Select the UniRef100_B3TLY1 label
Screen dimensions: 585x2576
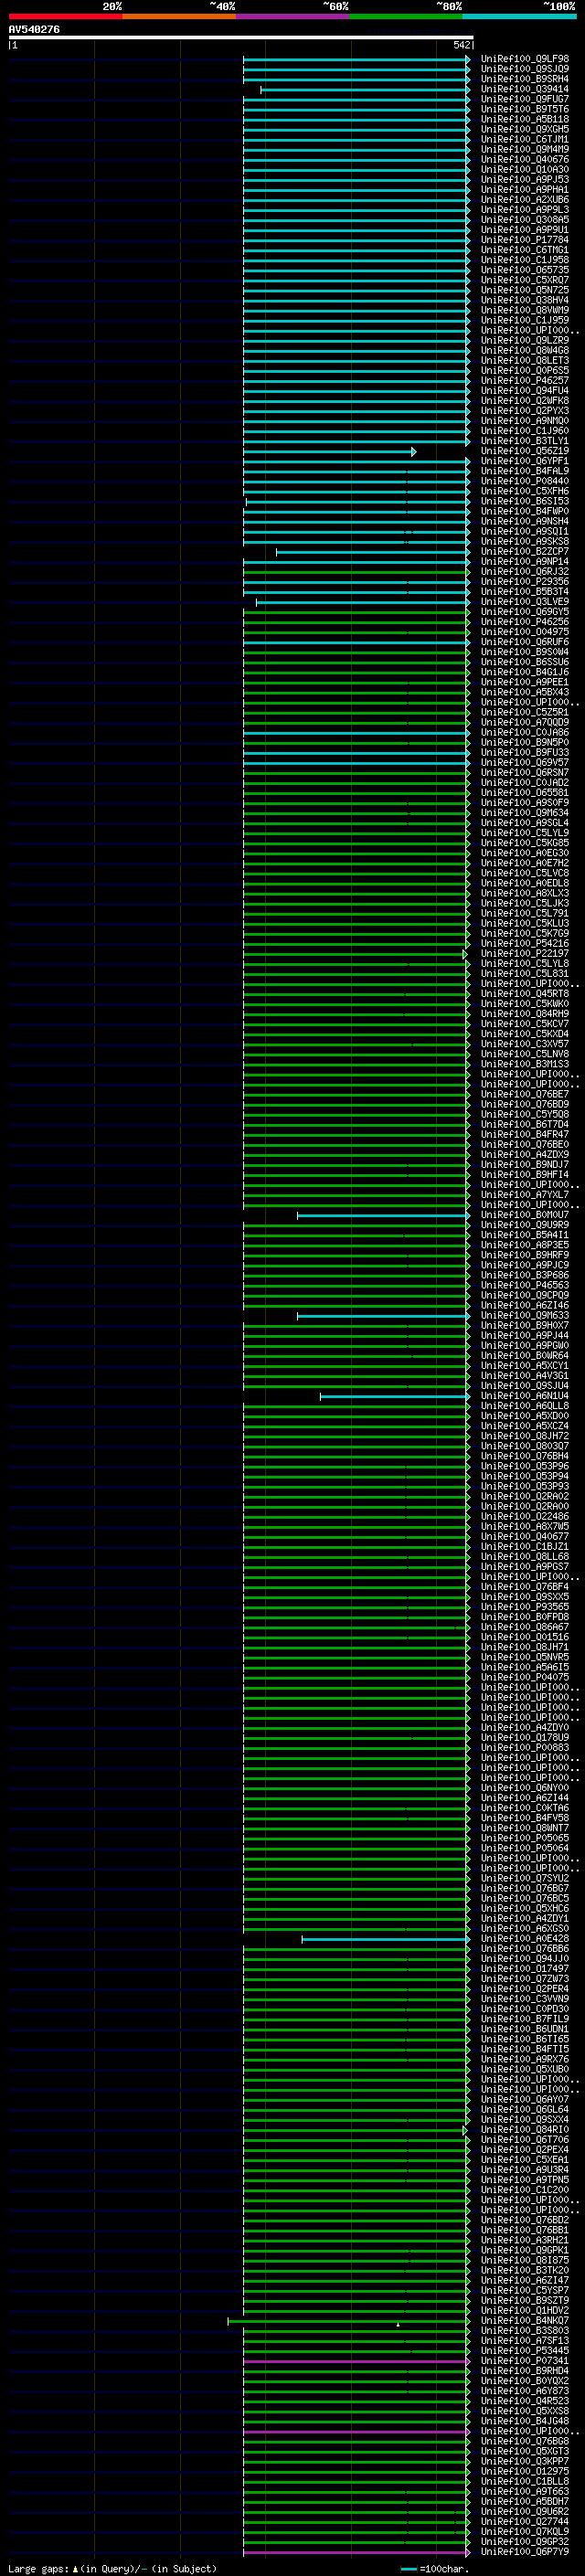click(524, 441)
